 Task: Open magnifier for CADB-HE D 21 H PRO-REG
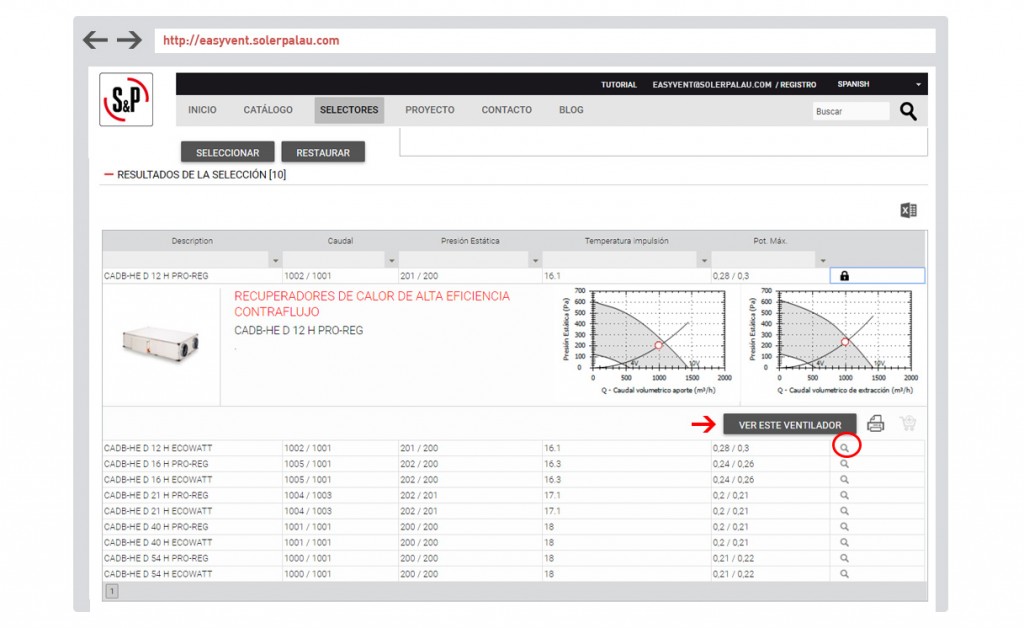pos(844,495)
